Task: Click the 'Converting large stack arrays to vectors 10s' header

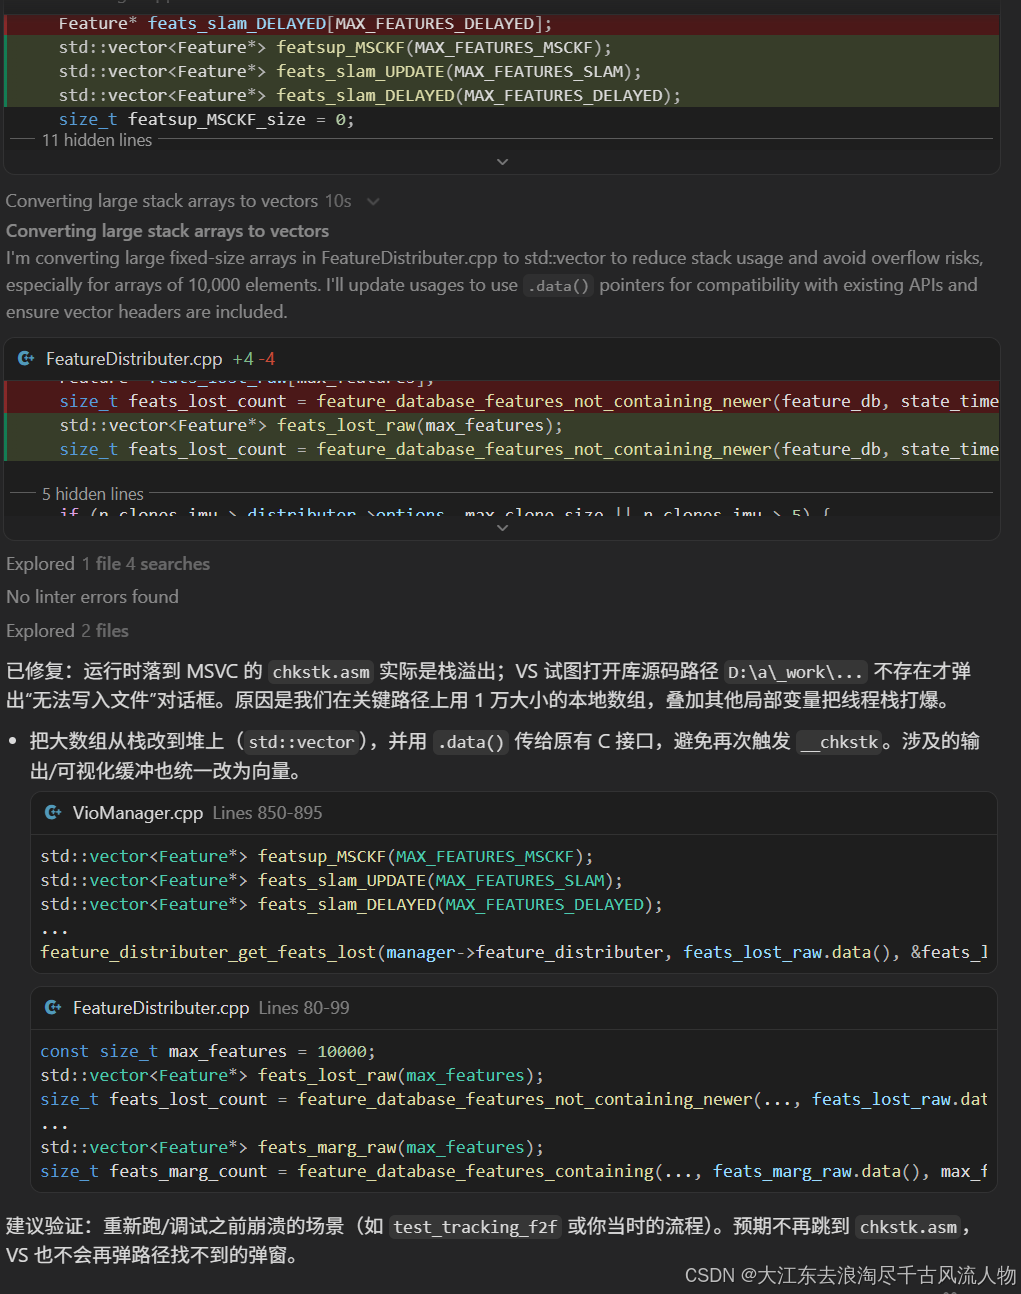Action: [178, 202]
